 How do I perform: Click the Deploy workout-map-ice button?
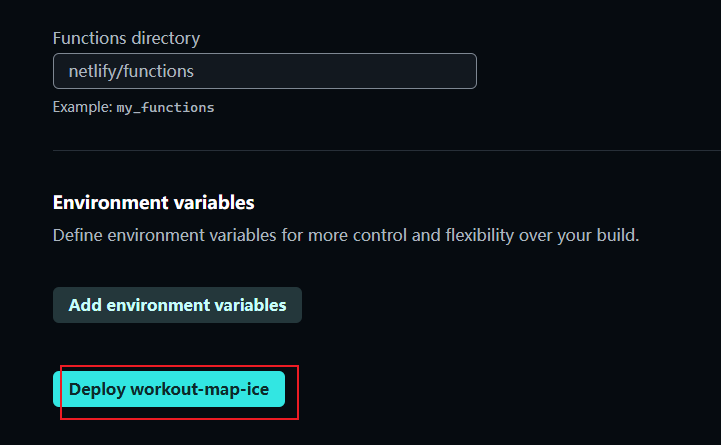click(x=169, y=389)
